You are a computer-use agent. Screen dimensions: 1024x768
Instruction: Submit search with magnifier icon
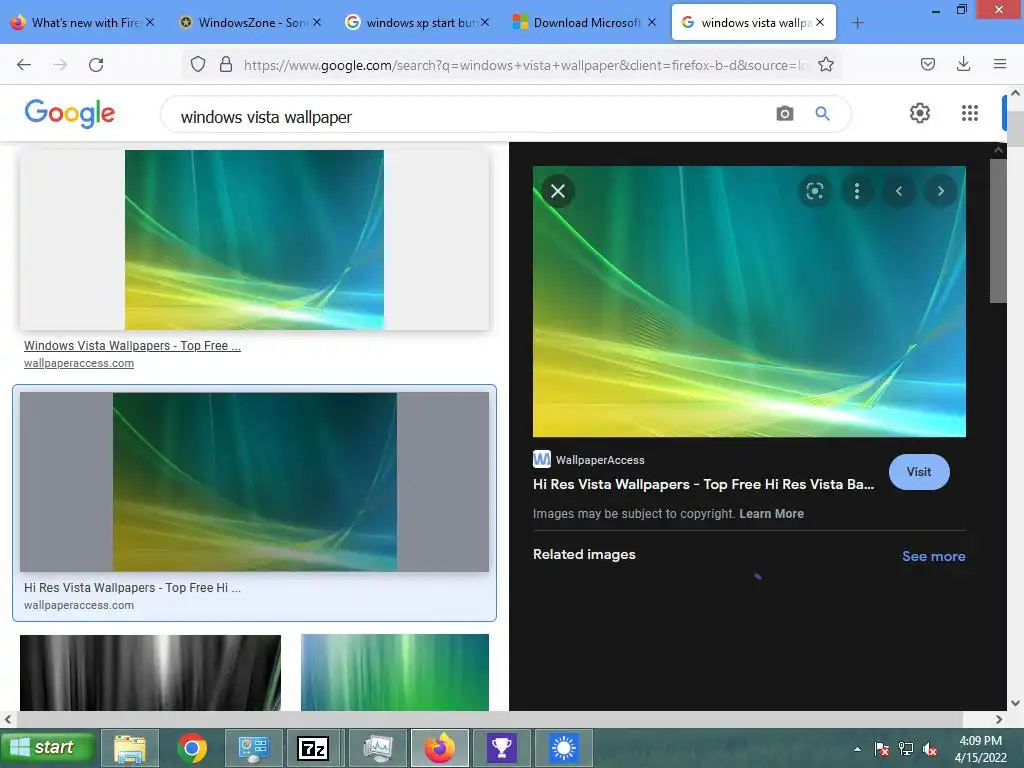tap(822, 114)
